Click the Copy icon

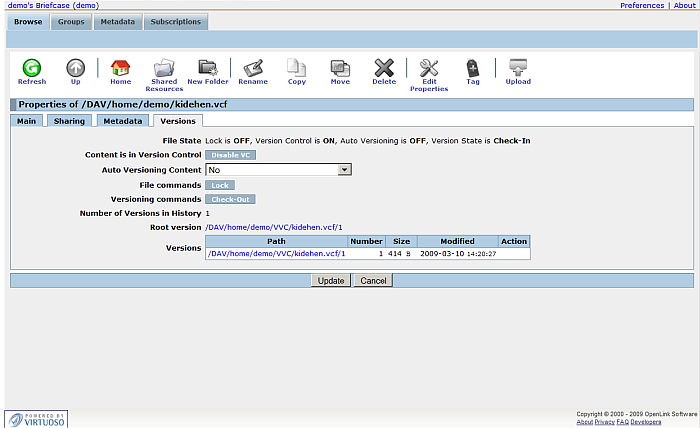(x=297, y=68)
